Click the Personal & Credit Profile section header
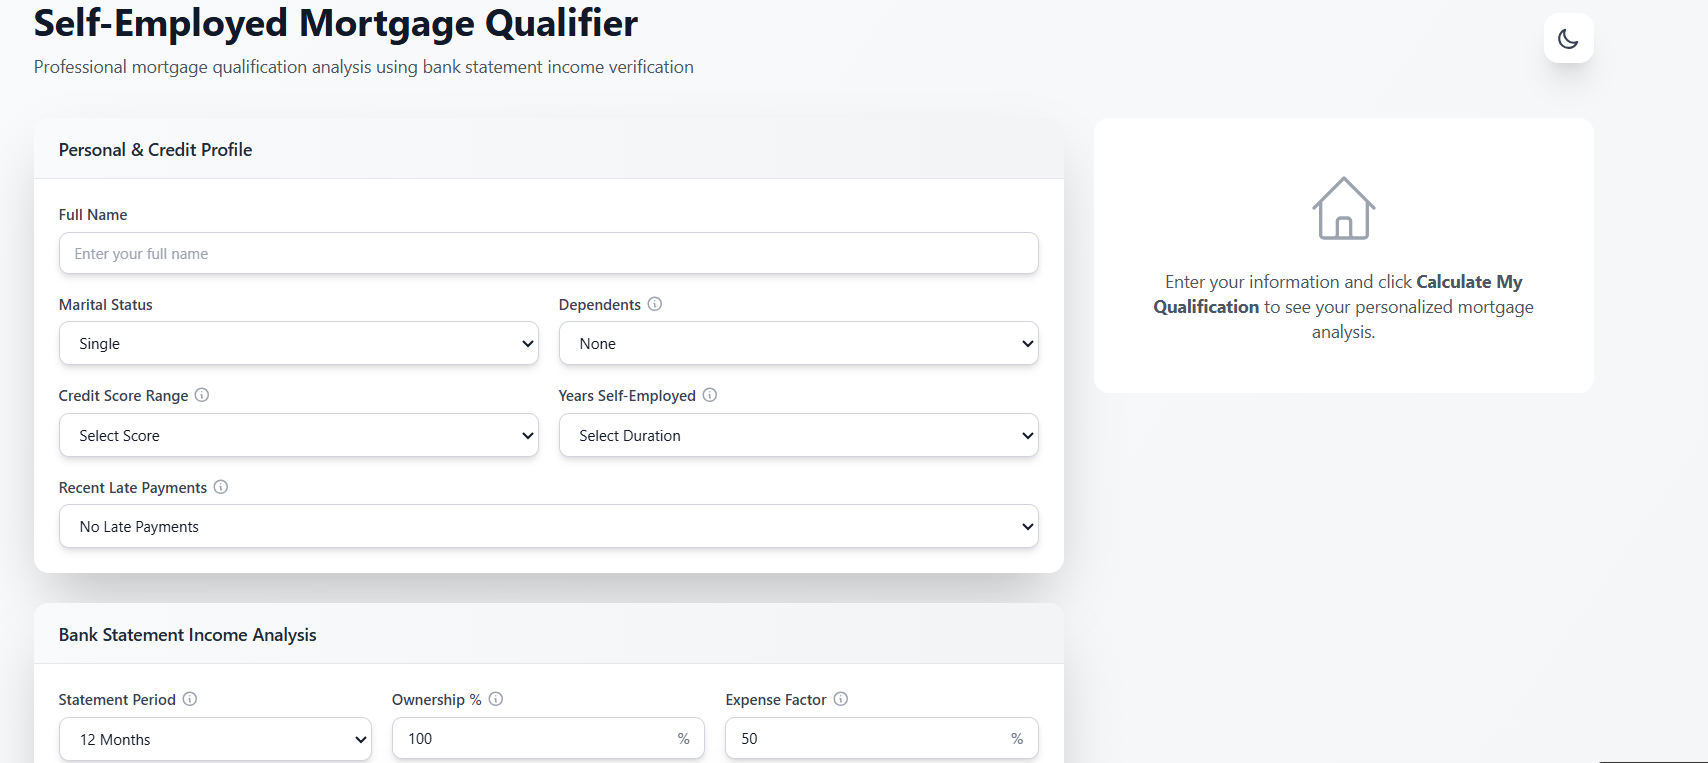 point(155,150)
